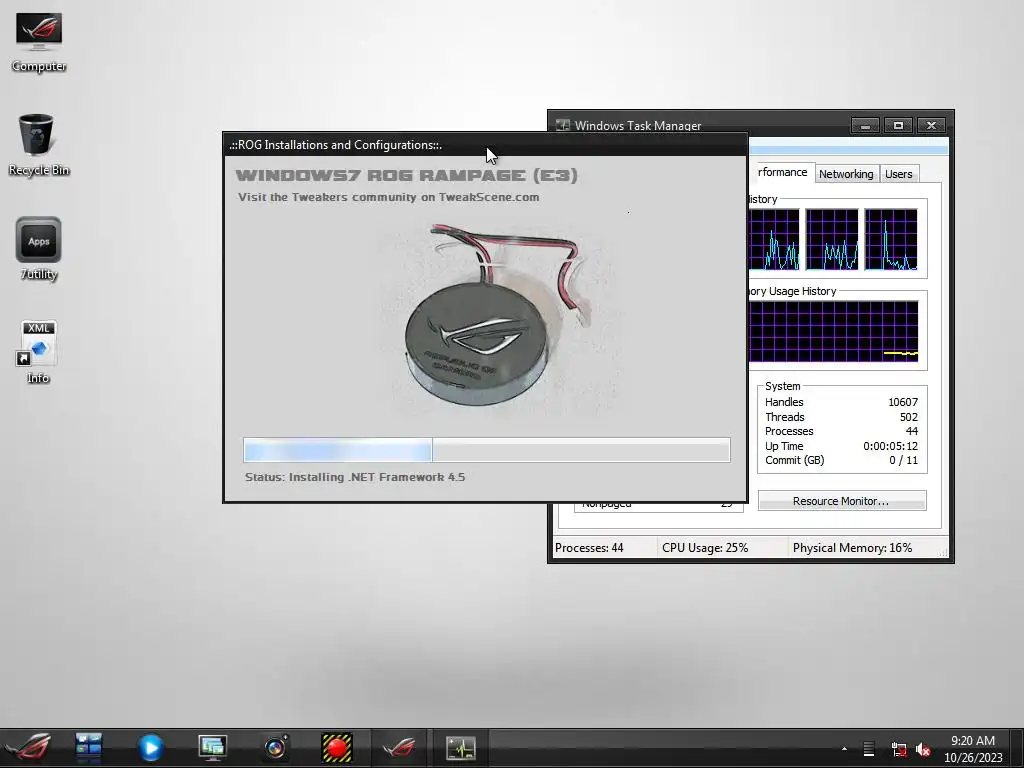Switch to the Users tab
The width and height of the screenshot is (1024, 768).
[899, 174]
